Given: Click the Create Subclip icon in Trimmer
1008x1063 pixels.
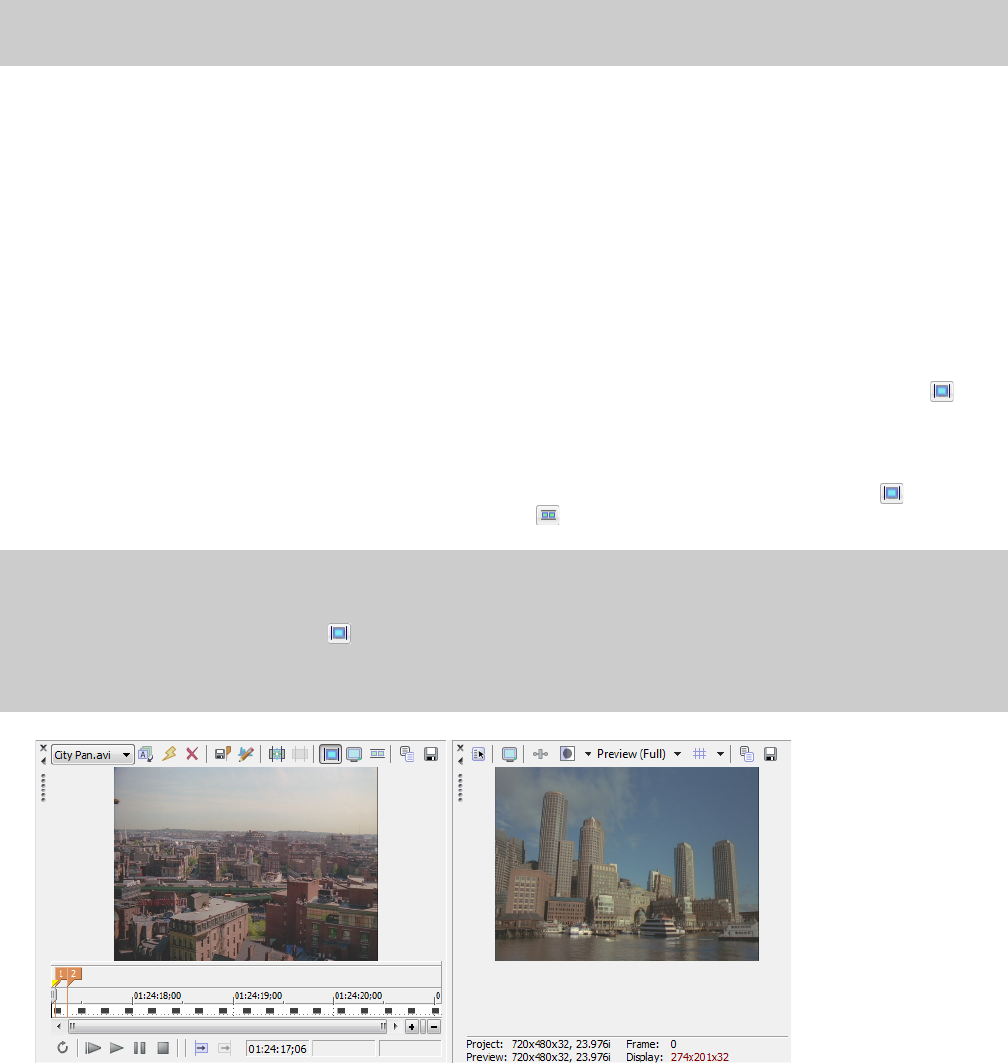Looking at the screenshot, I should (x=277, y=754).
